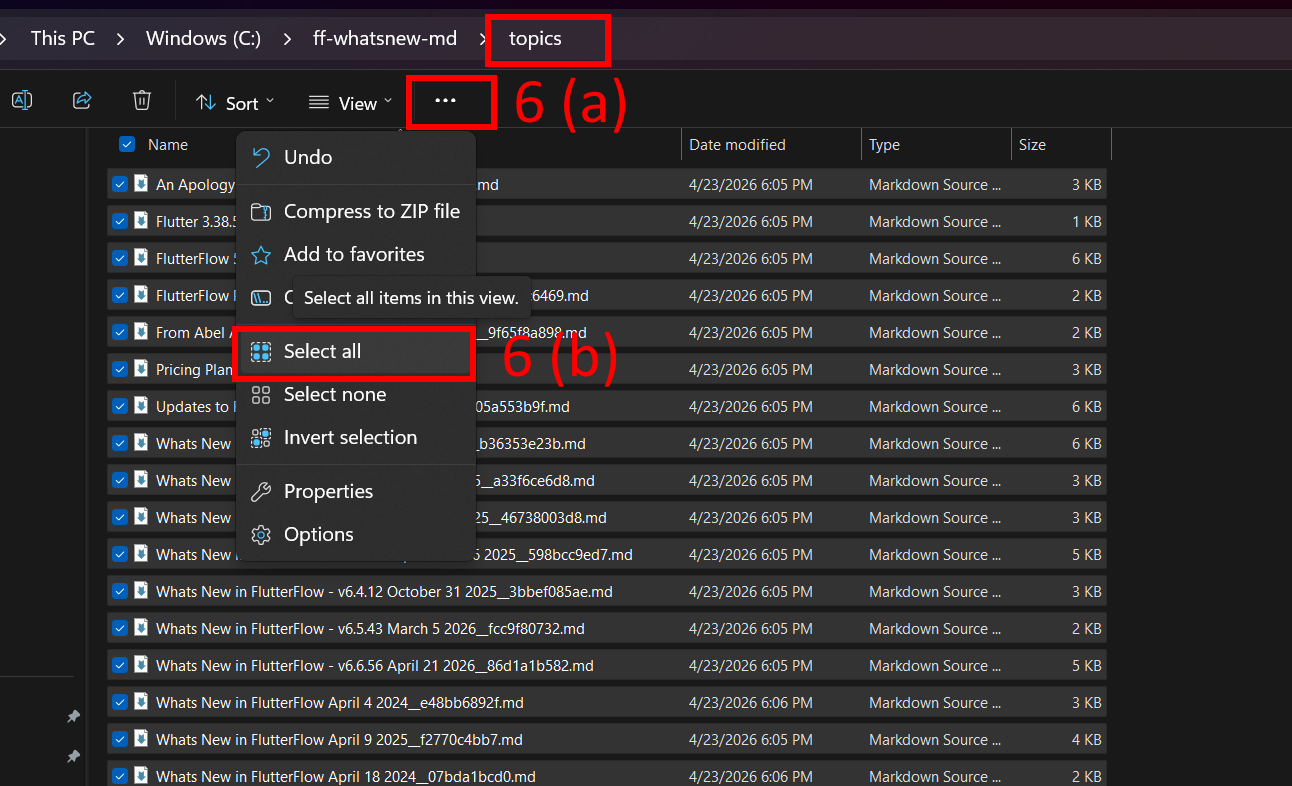Uncheck the From Abel file checkbox
This screenshot has height=786, width=1292.
point(120,332)
